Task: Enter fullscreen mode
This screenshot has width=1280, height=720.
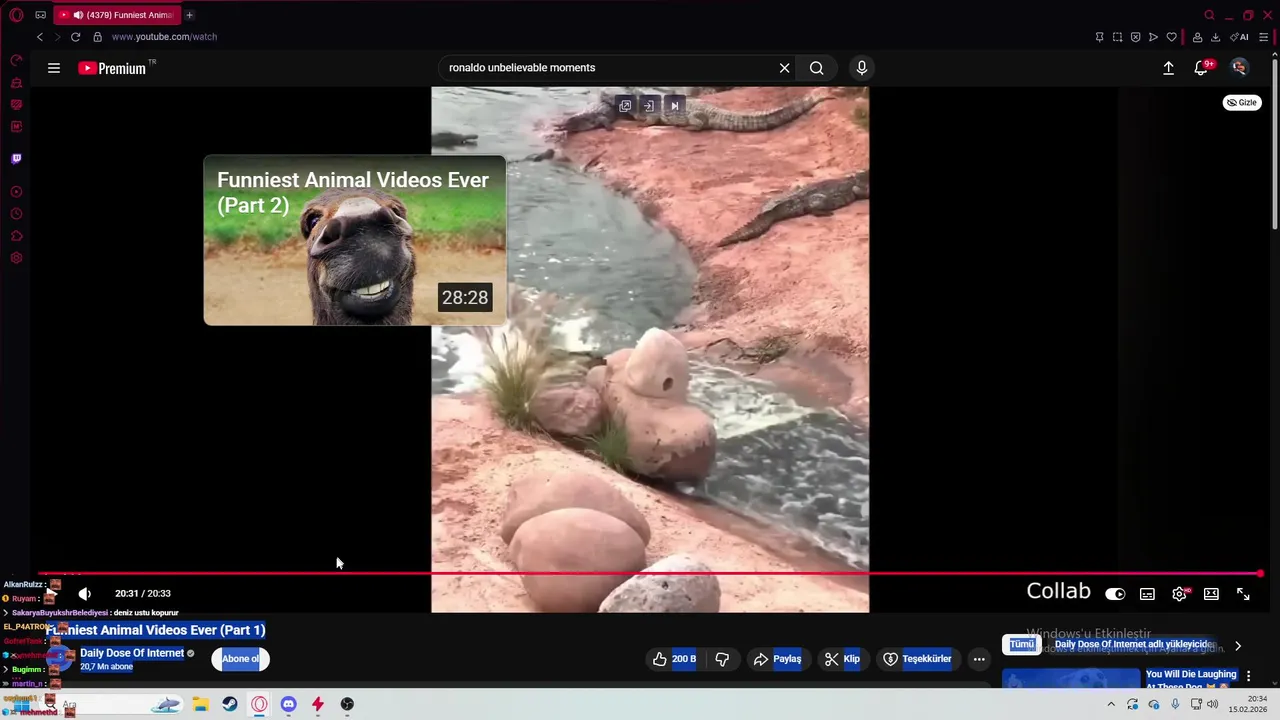Action: 1243,594
